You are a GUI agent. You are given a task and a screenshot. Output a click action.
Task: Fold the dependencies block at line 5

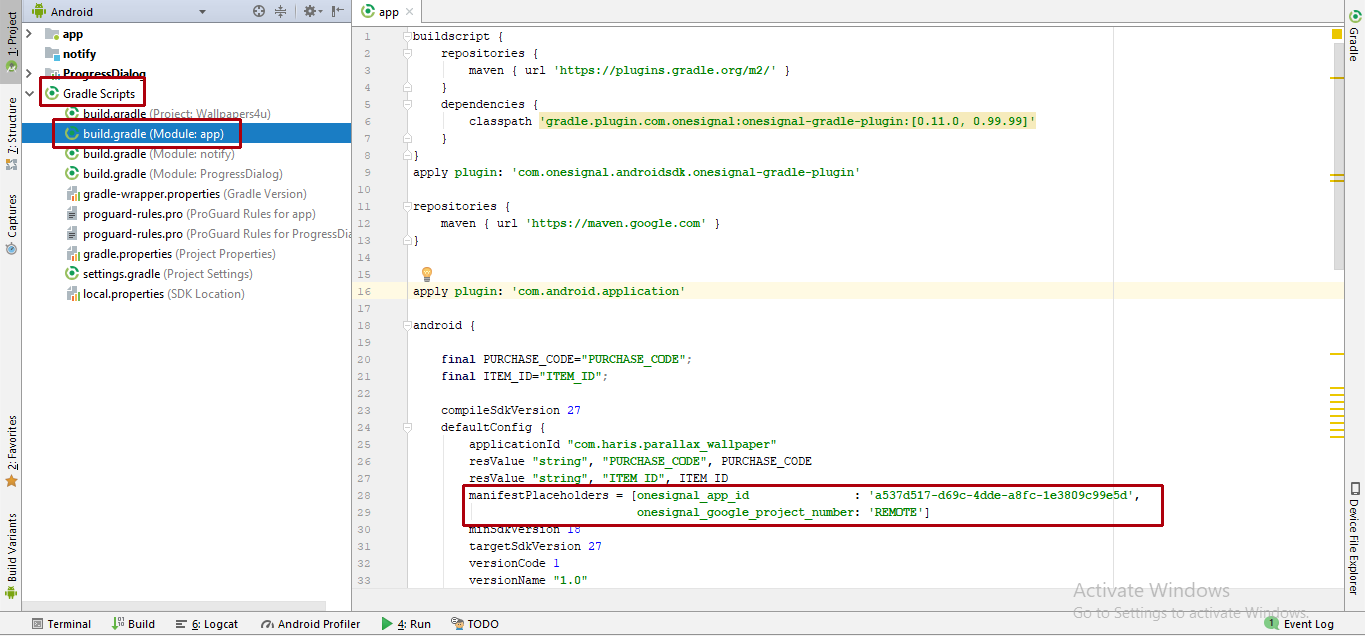click(x=407, y=104)
